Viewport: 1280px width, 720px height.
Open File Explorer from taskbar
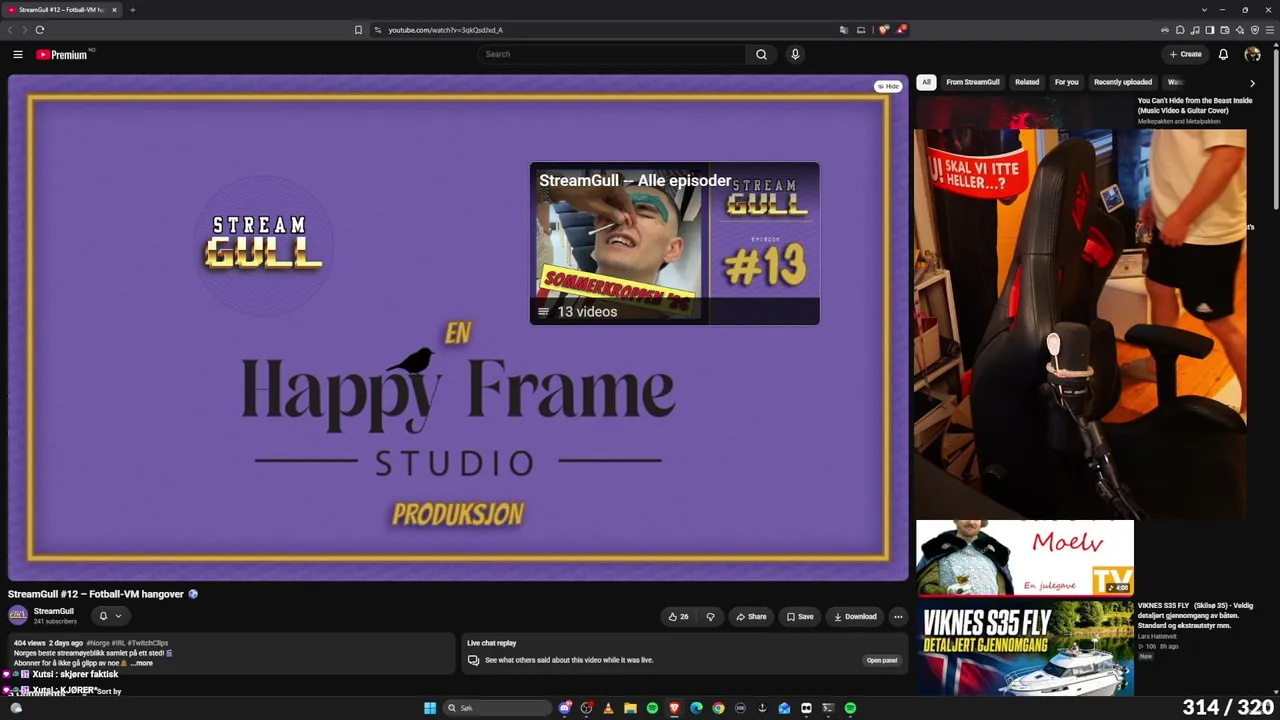[x=630, y=708]
